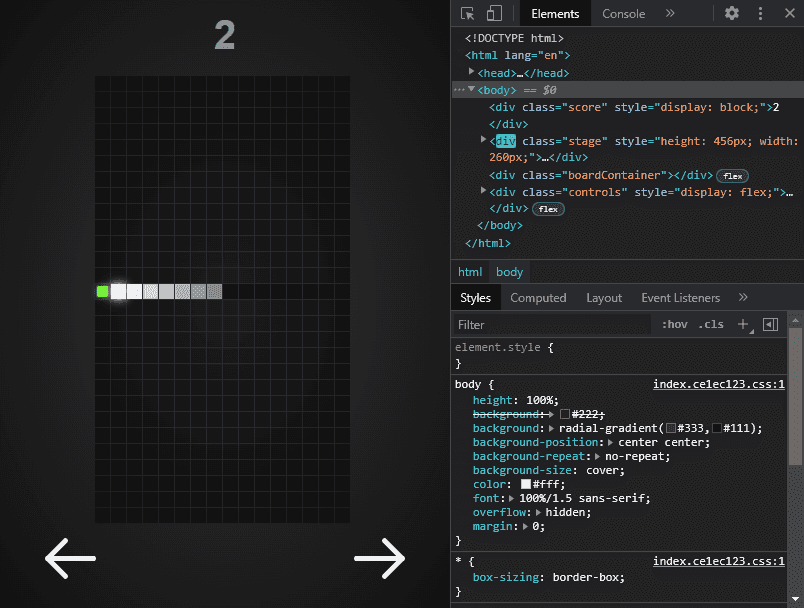Click the #fff color swatch
This screenshot has height=608, width=804.
tap(526, 484)
